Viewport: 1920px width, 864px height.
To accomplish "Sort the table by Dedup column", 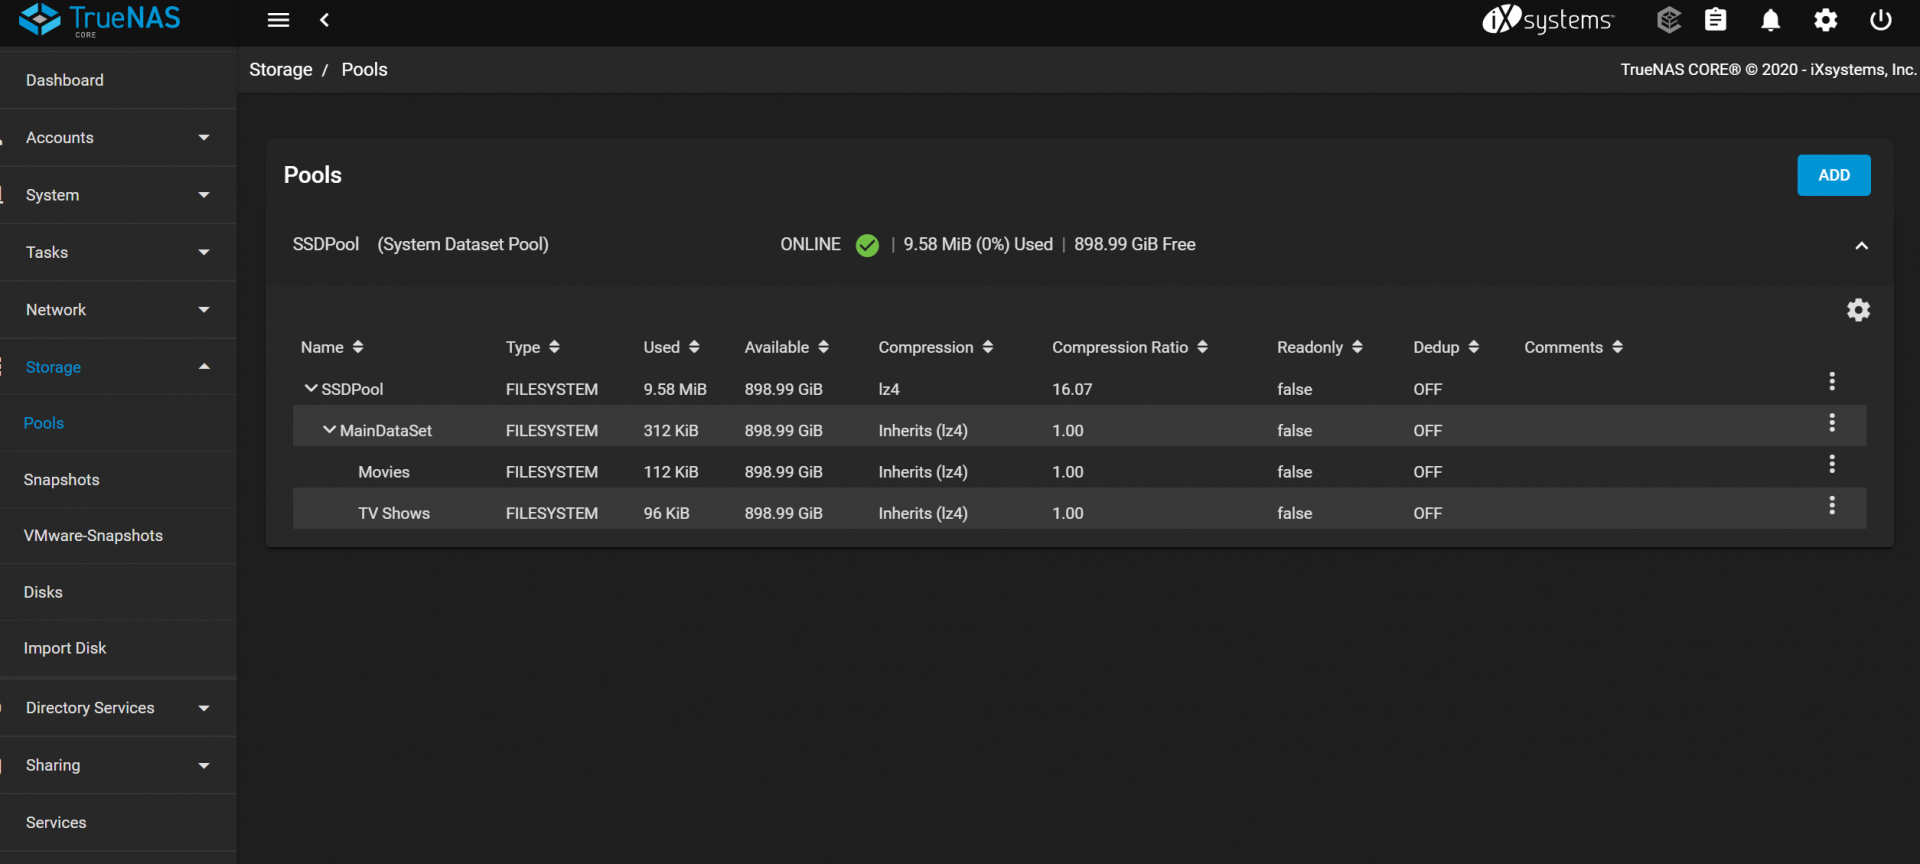I will (x=1446, y=347).
